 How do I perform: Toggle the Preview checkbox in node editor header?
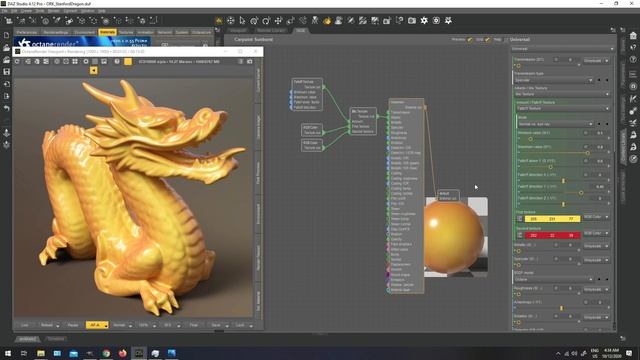[x=470, y=40]
